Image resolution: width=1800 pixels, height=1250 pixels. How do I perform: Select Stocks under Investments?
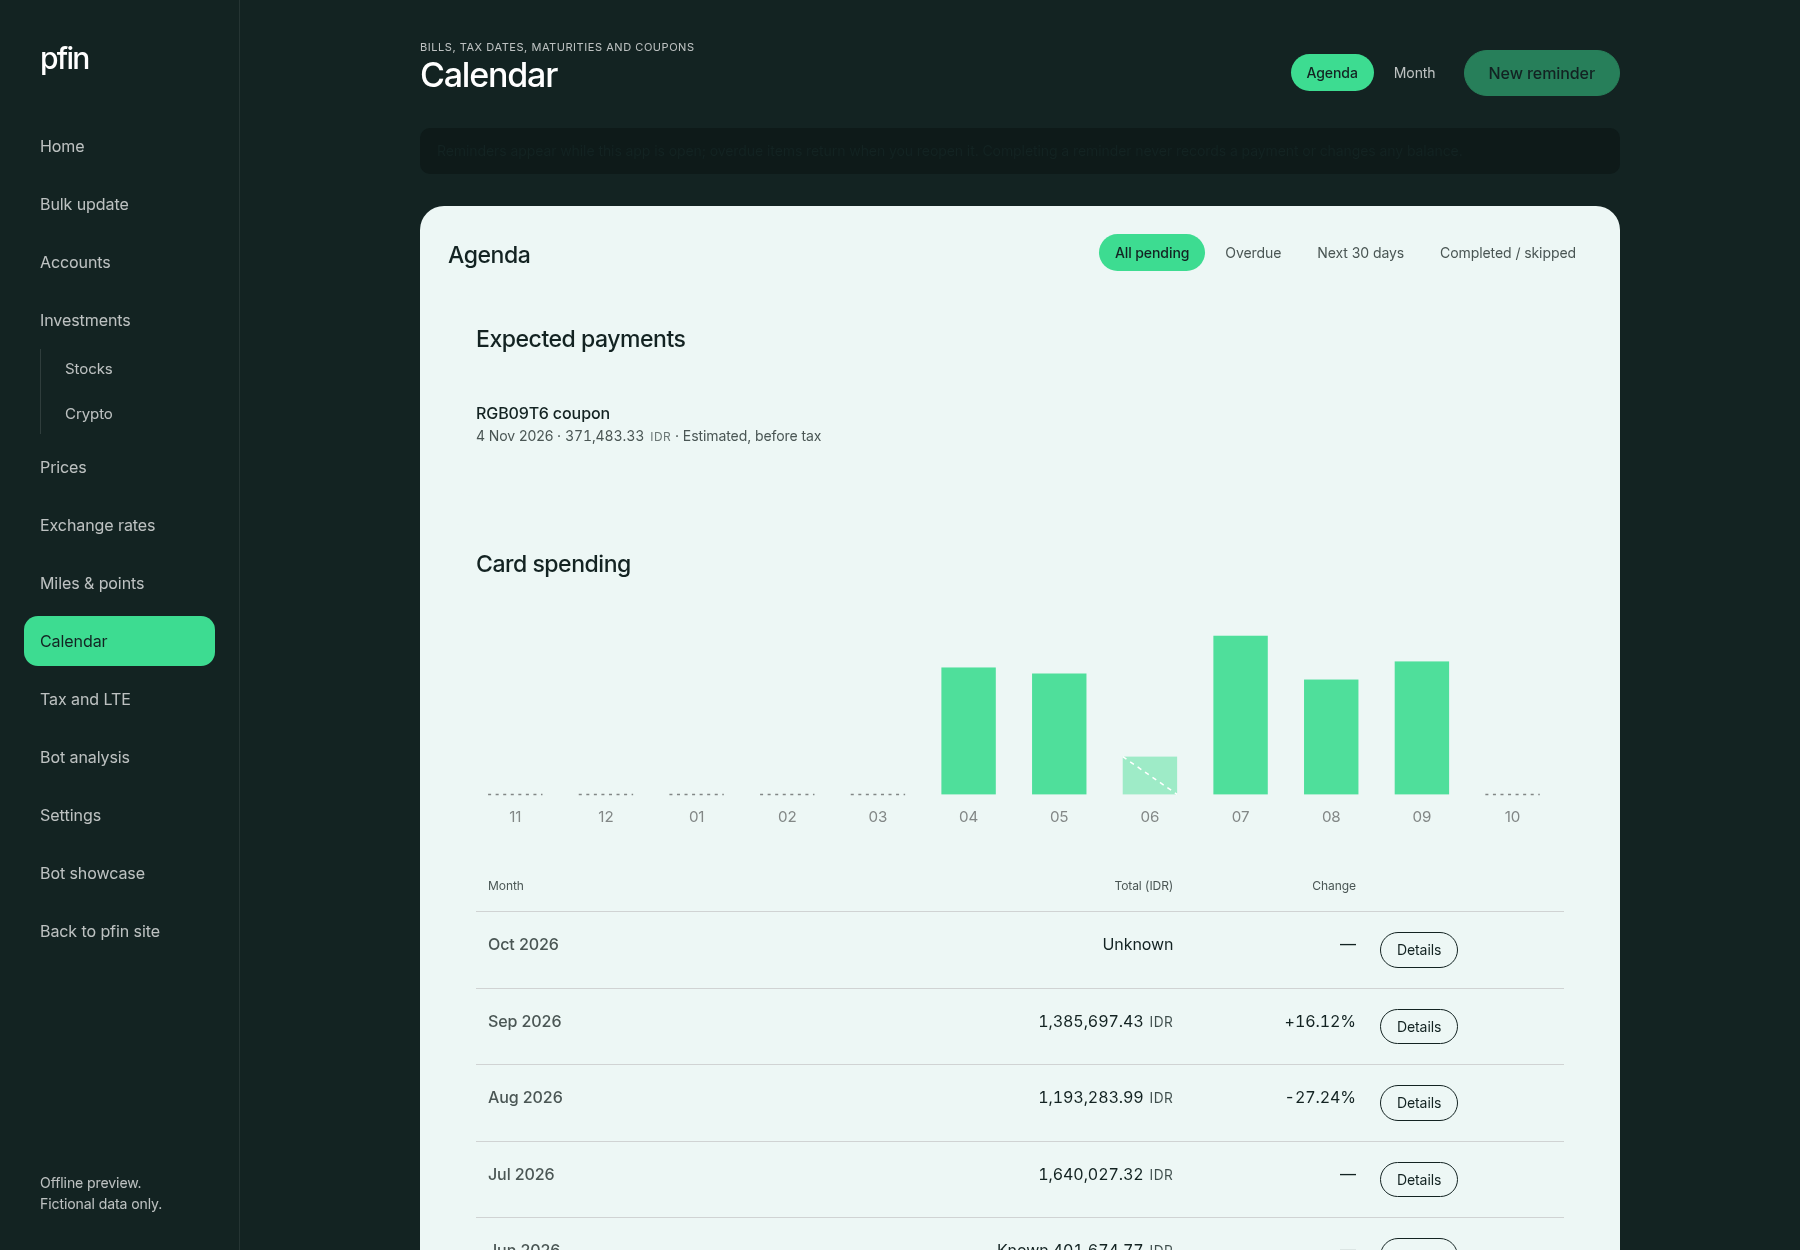coord(89,369)
